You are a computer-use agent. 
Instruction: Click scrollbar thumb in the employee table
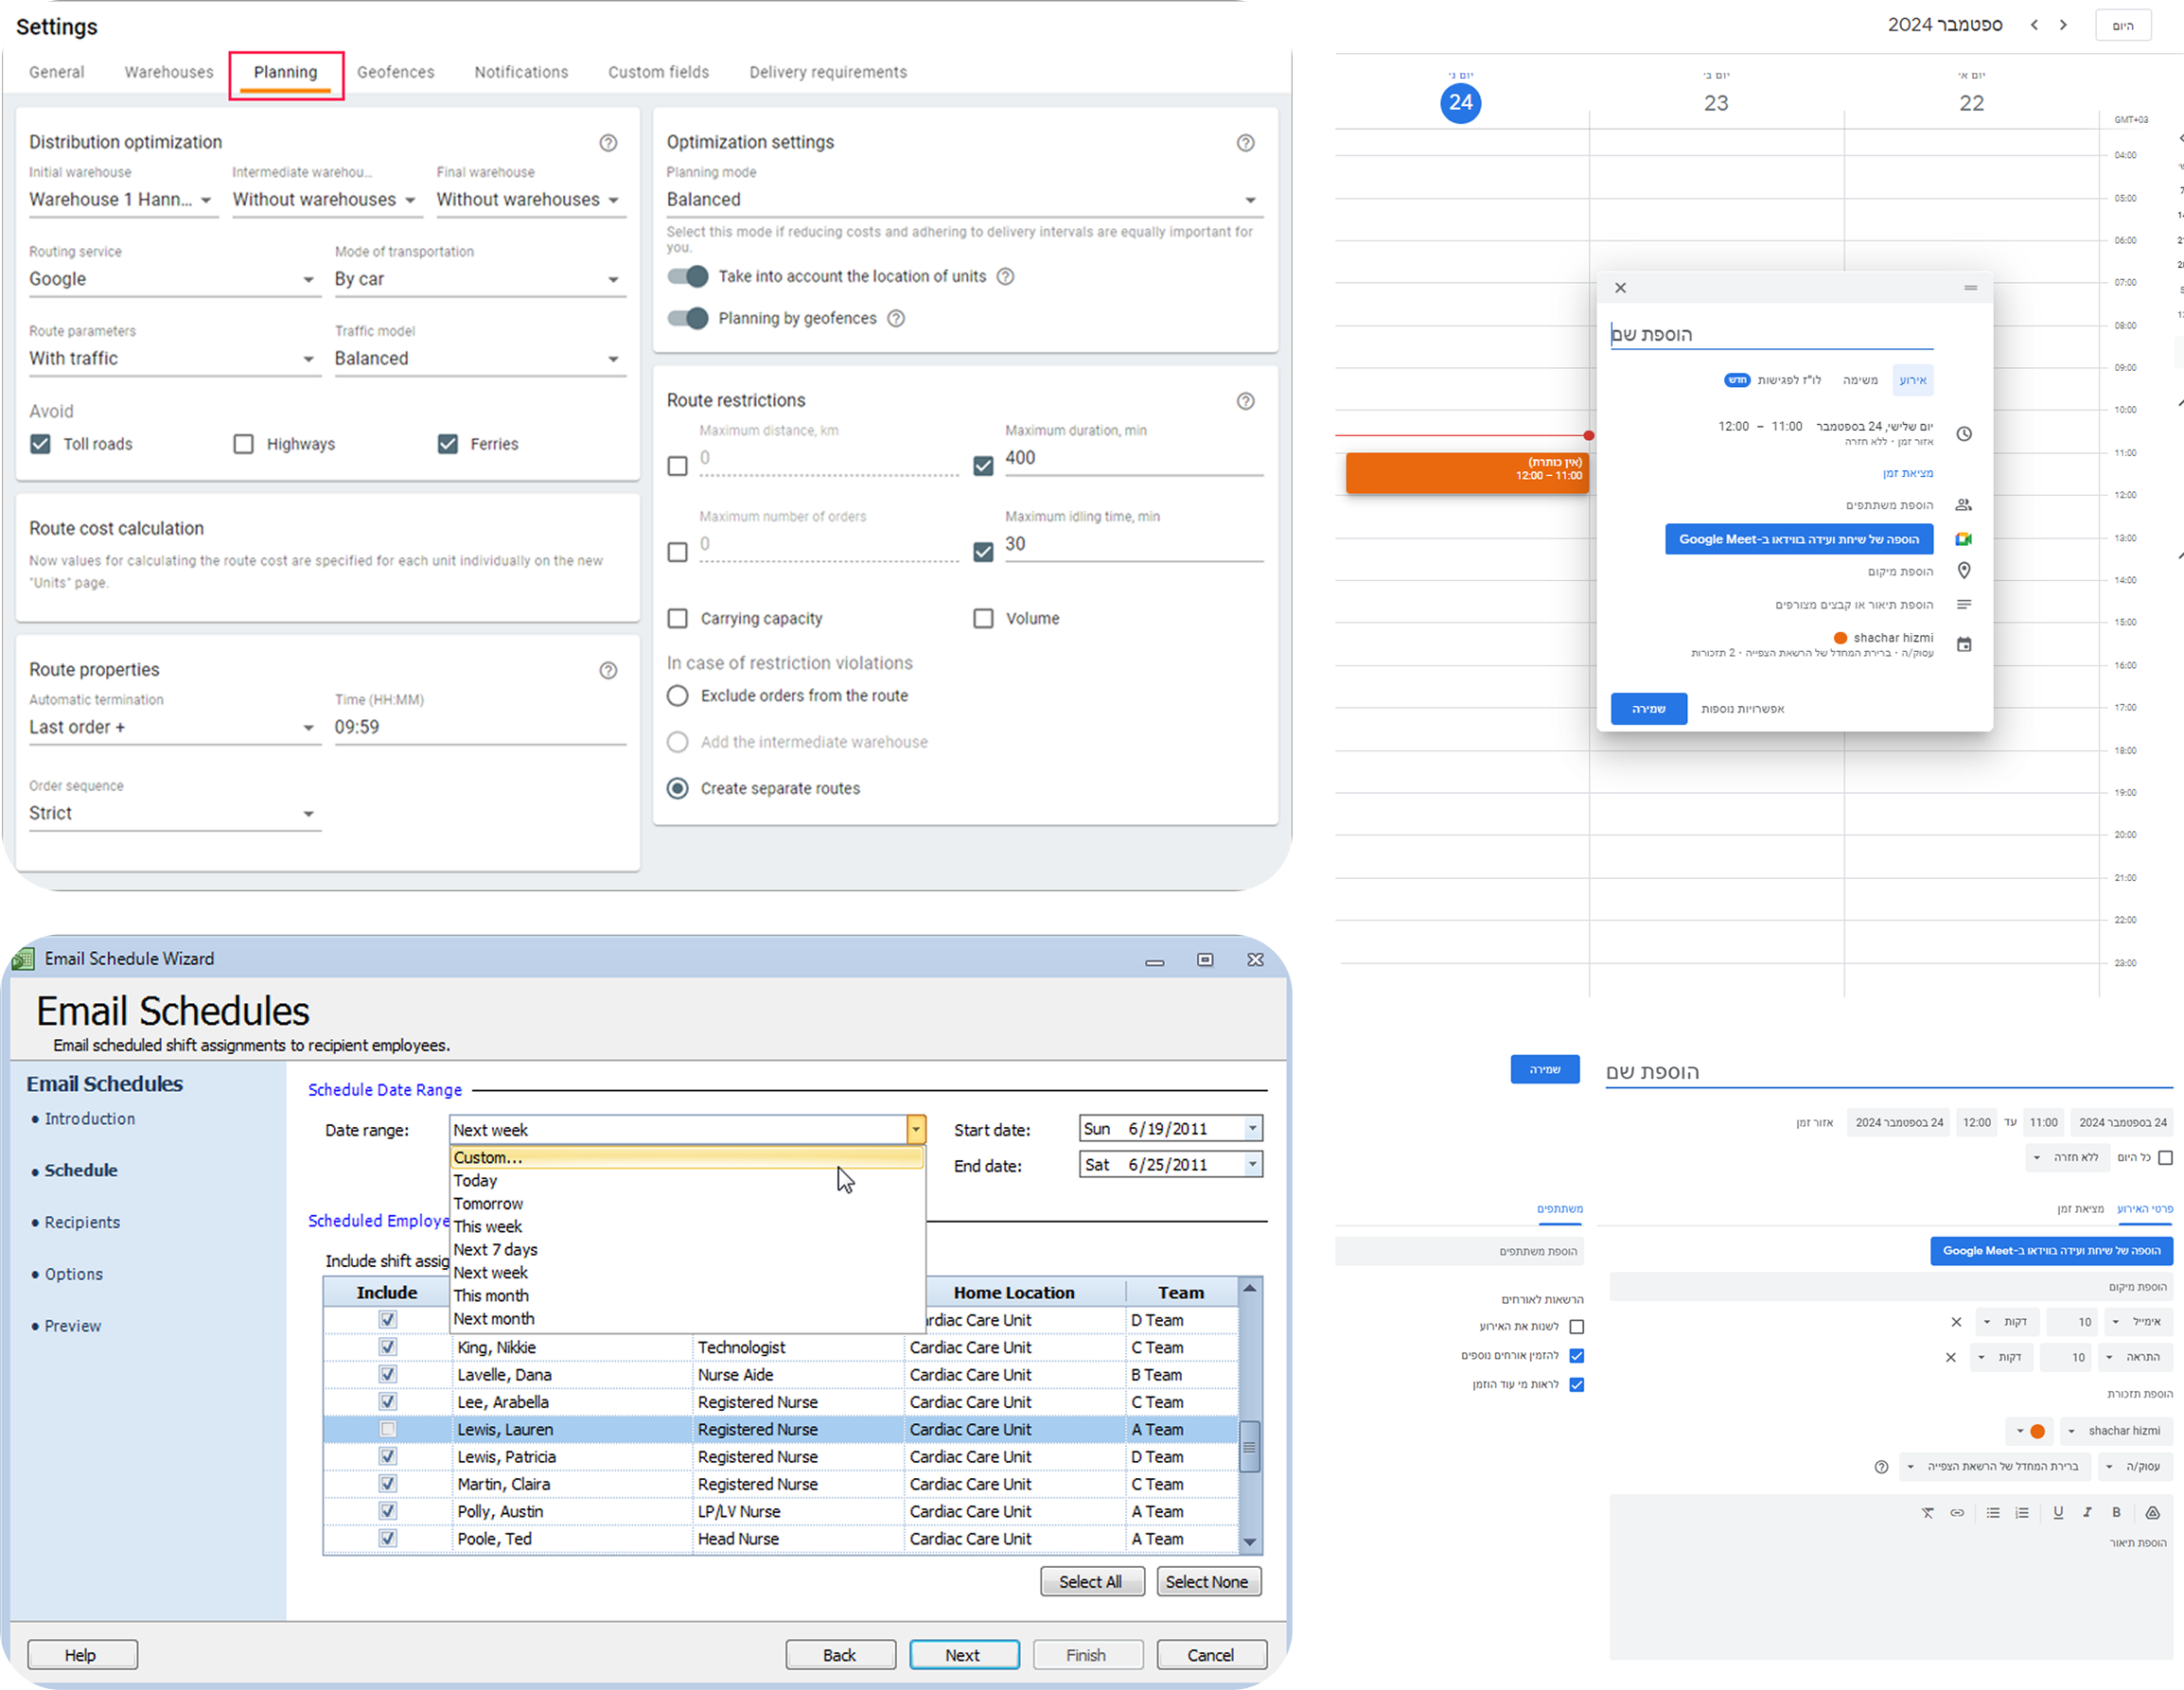1249,1446
